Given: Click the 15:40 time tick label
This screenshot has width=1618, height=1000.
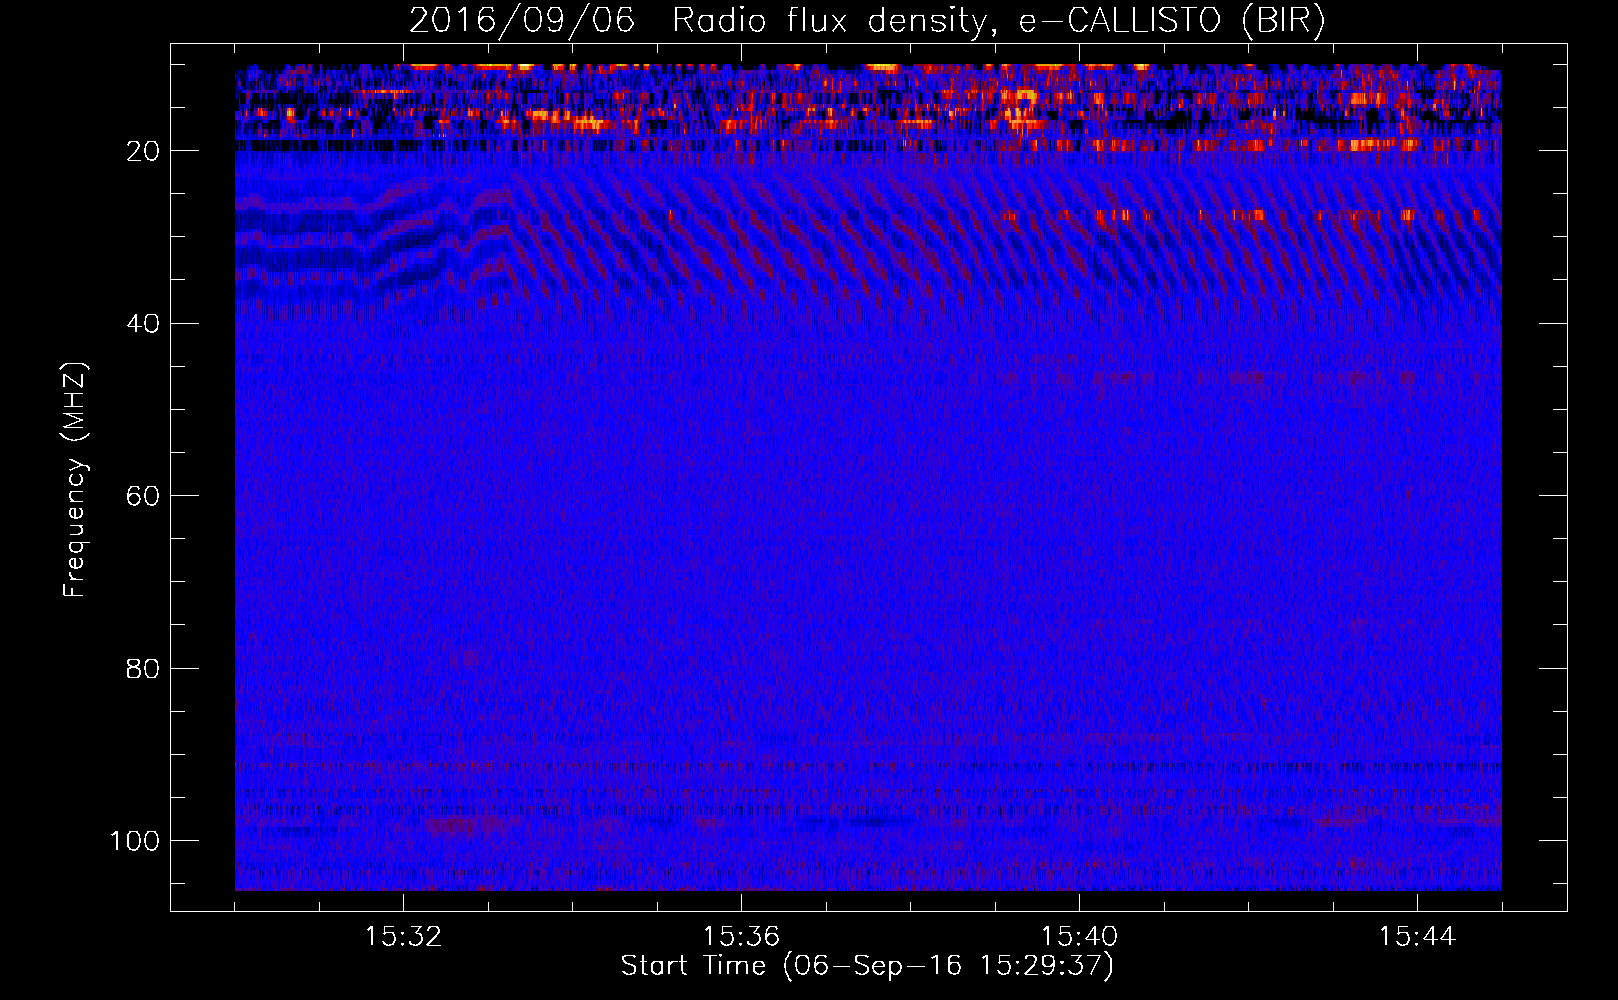Looking at the screenshot, I should (x=1079, y=937).
